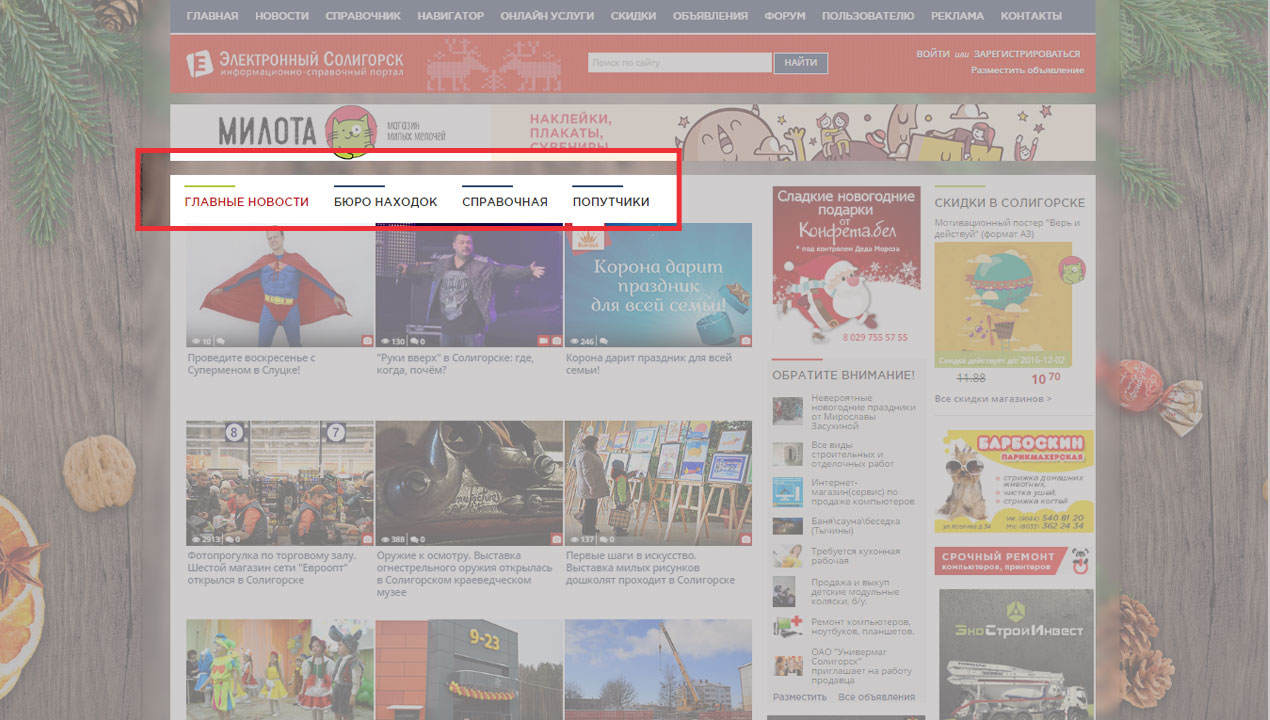Viewport: 1270px width, 720px height.
Task: Click the image beside "Все виды строительных" ad
Action: click(x=787, y=455)
